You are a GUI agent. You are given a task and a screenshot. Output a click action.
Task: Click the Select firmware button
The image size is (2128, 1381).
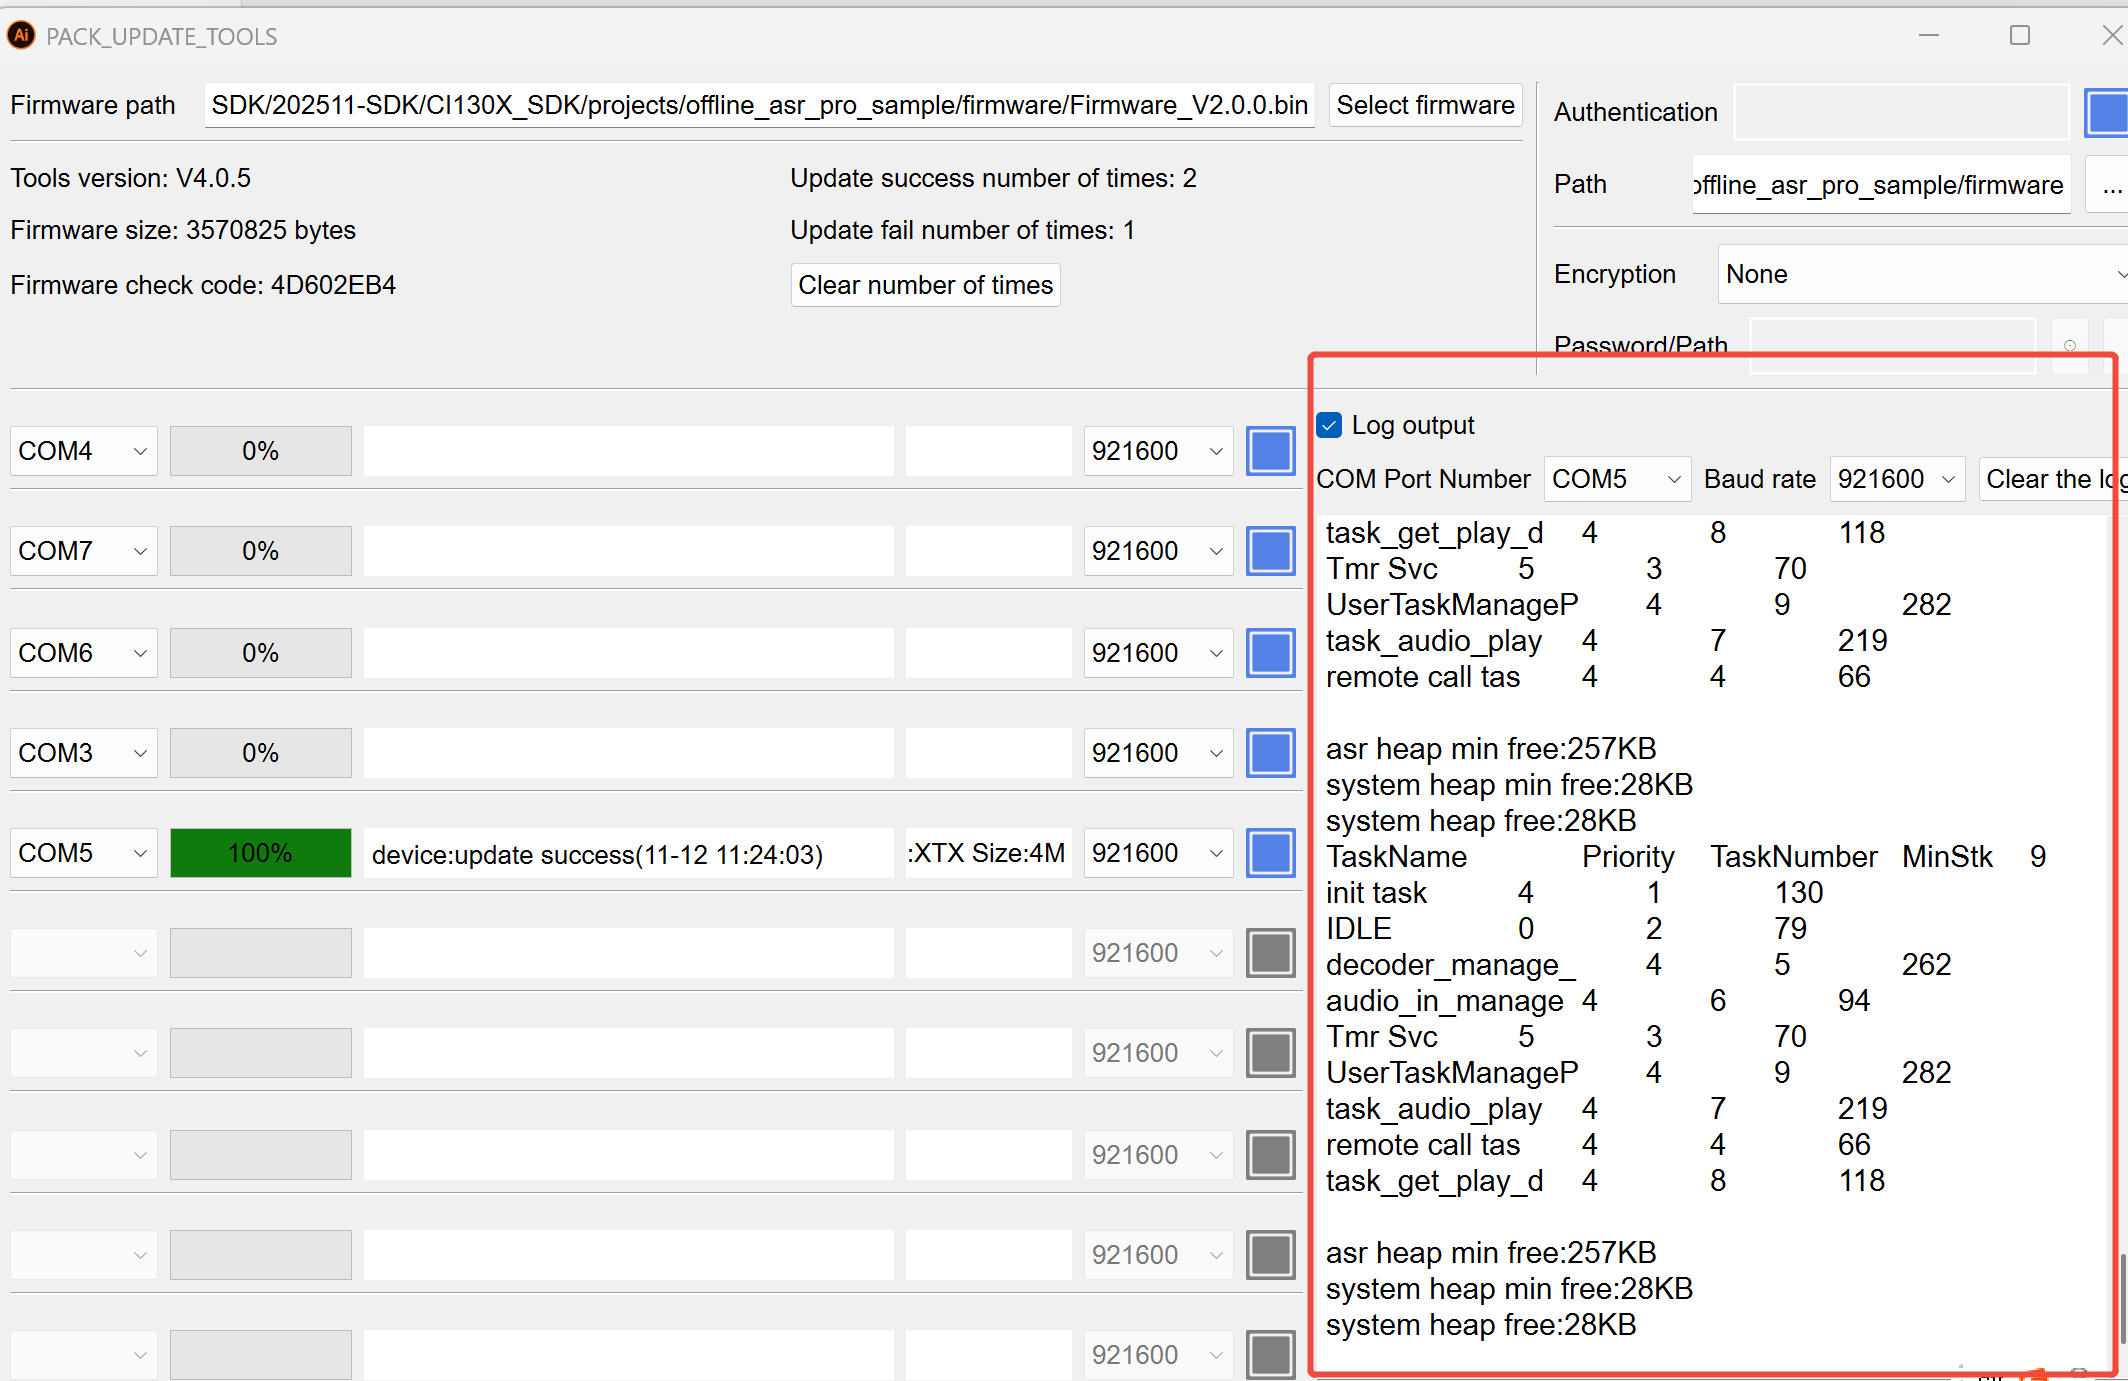(1425, 105)
